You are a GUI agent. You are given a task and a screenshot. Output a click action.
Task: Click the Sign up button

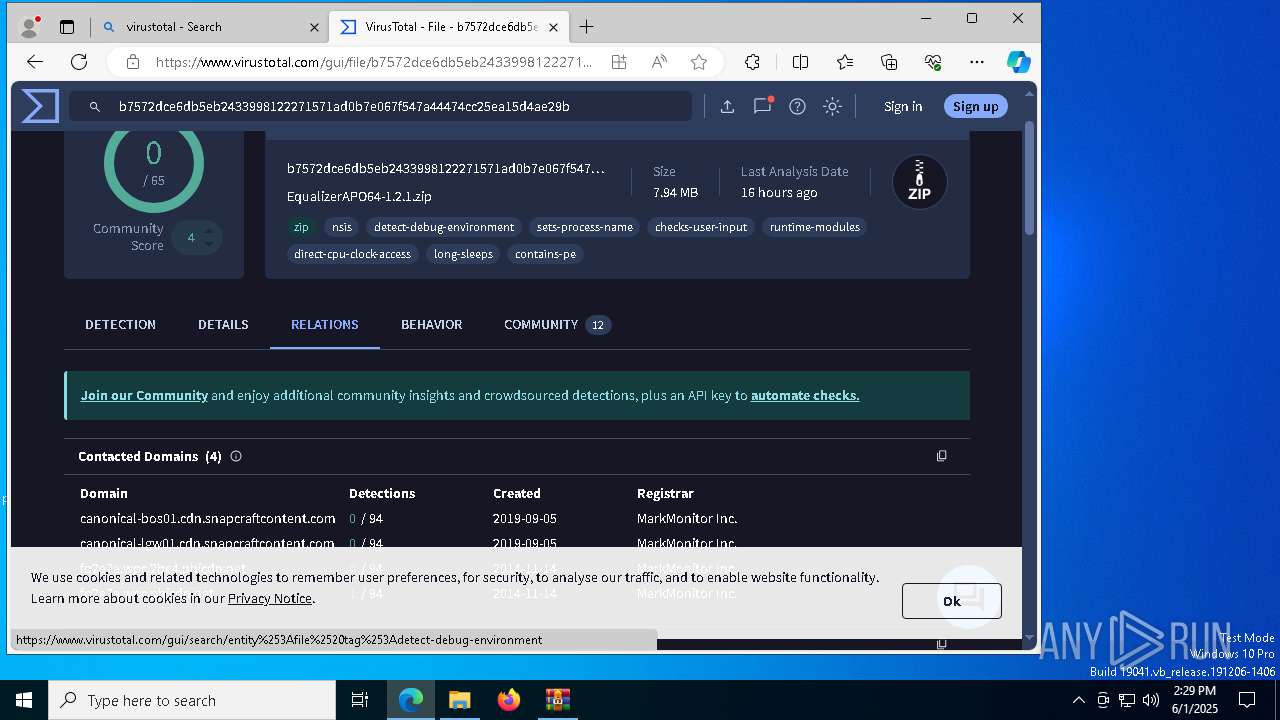click(x=975, y=106)
